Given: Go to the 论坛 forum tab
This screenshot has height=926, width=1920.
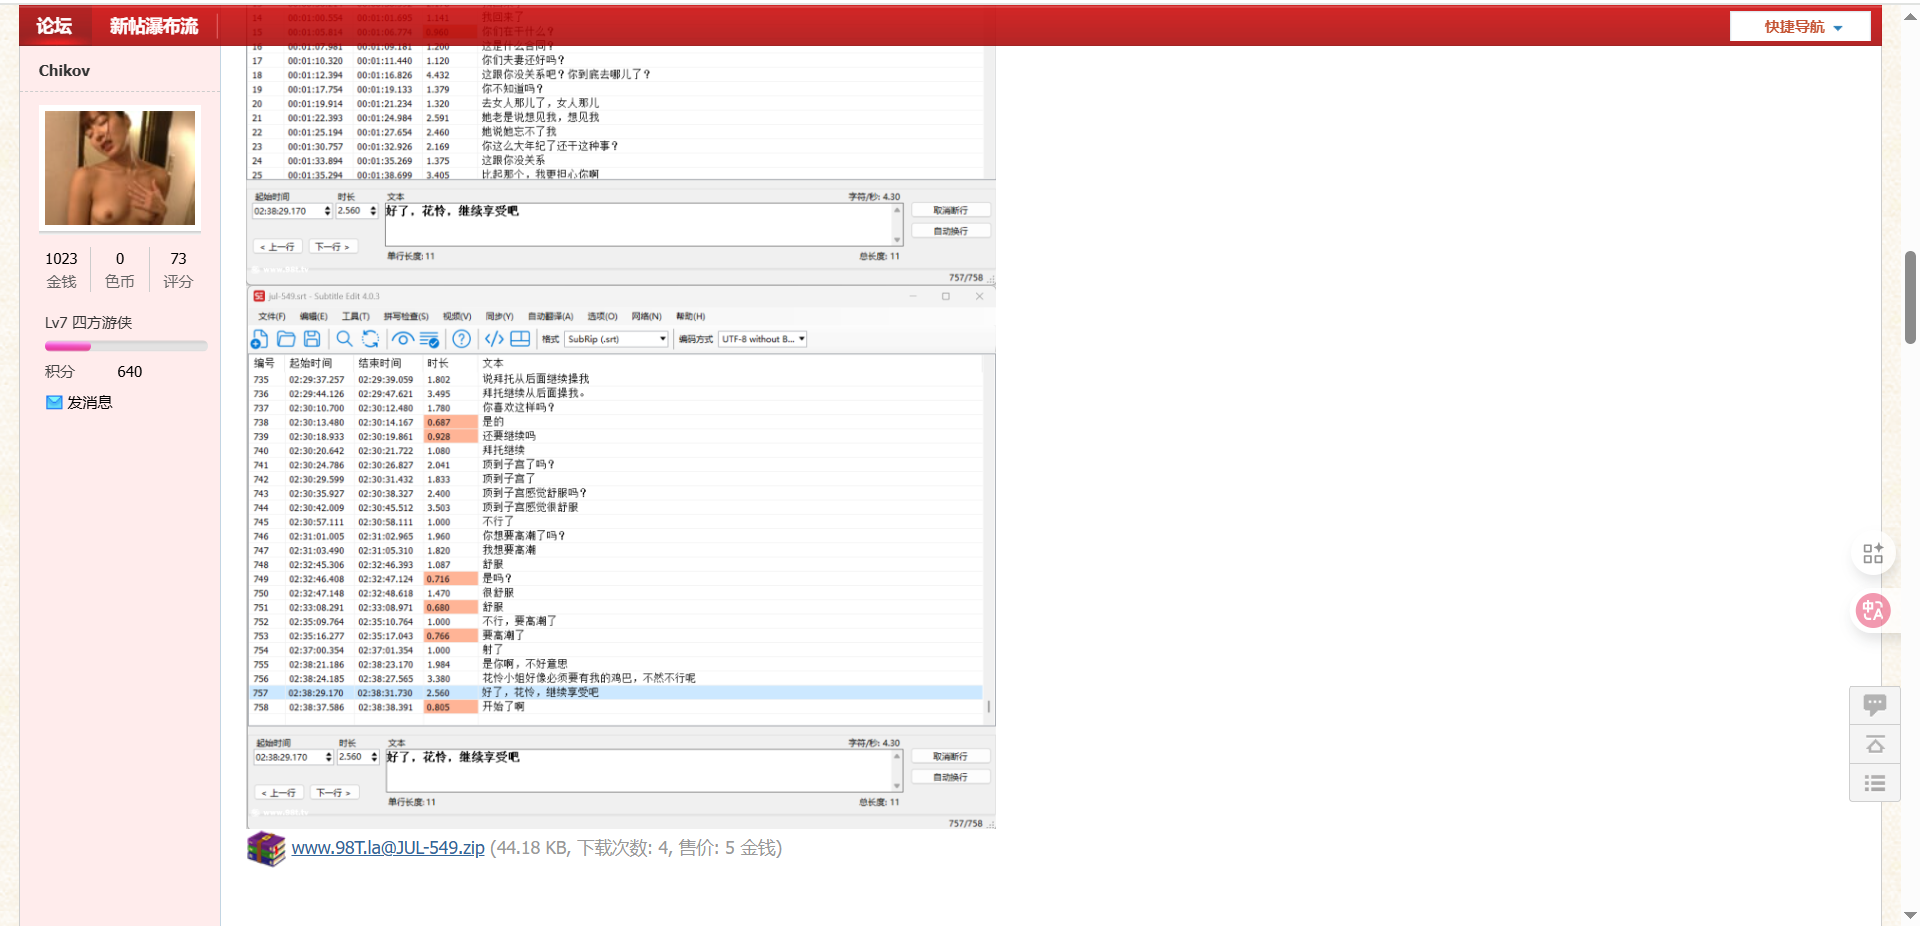Looking at the screenshot, I should 54,26.
